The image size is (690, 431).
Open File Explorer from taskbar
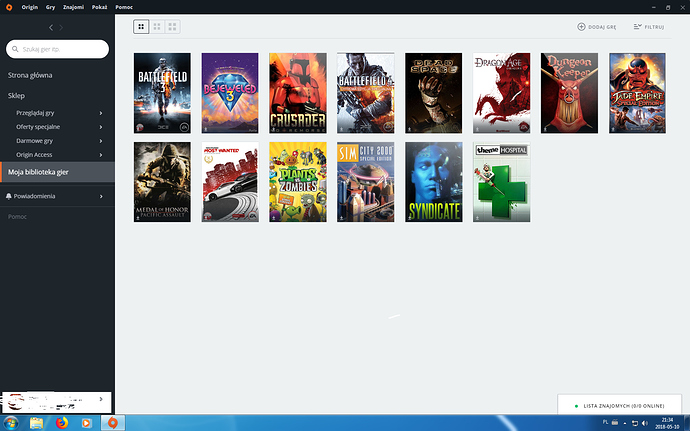(37, 424)
